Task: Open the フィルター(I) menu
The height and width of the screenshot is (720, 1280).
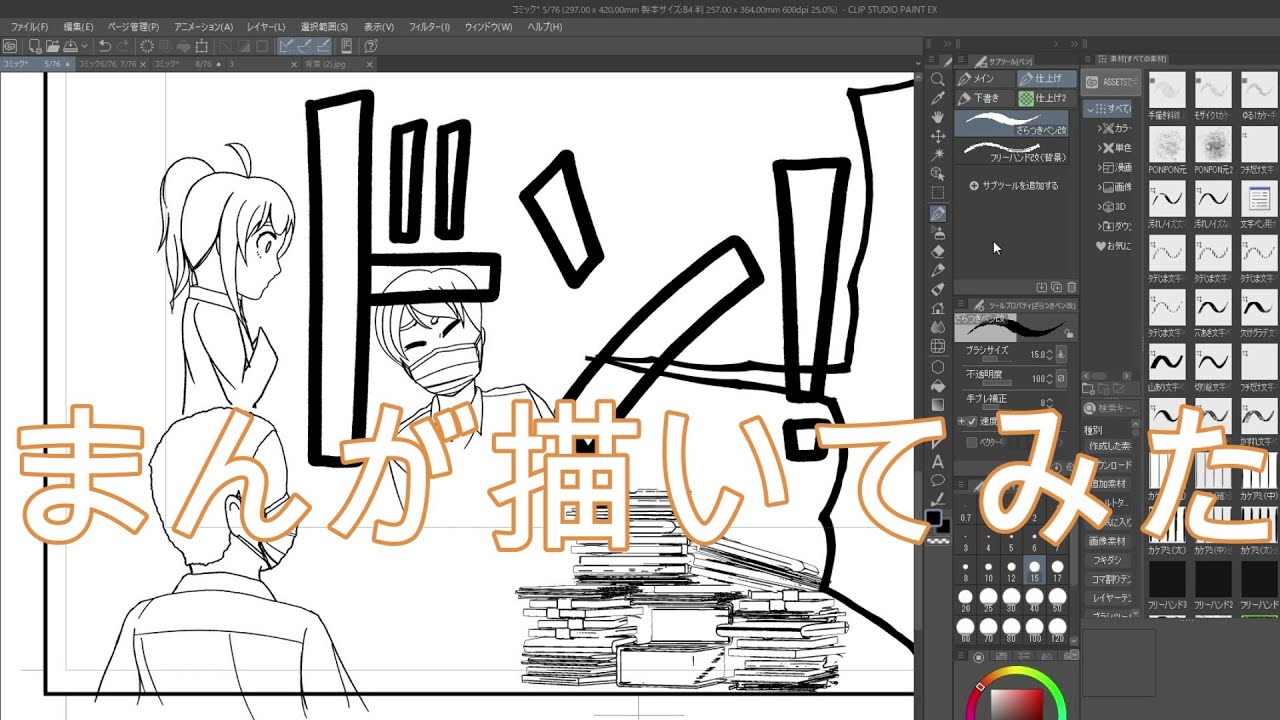Action: [x=429, y=27]
